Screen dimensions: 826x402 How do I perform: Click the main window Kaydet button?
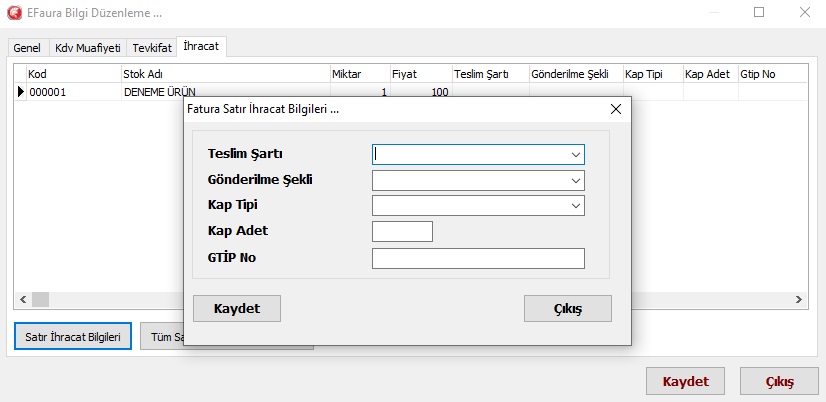click(x=685, y=382)
